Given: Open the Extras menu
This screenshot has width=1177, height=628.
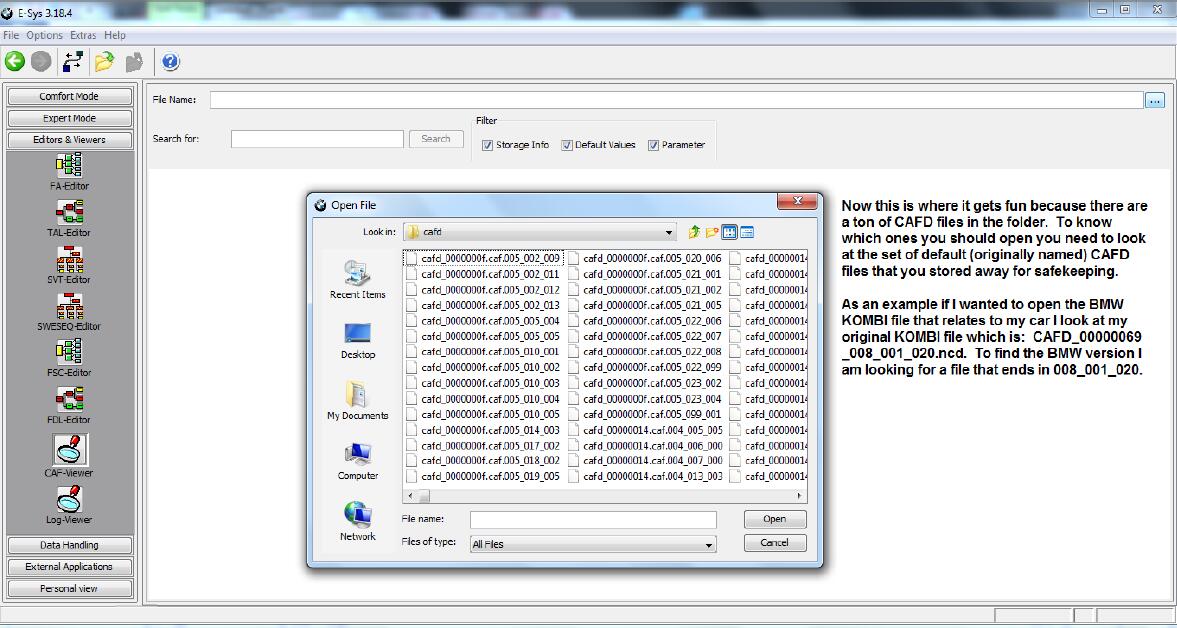Looking at the screenshot, I should [x=83, y=35].
